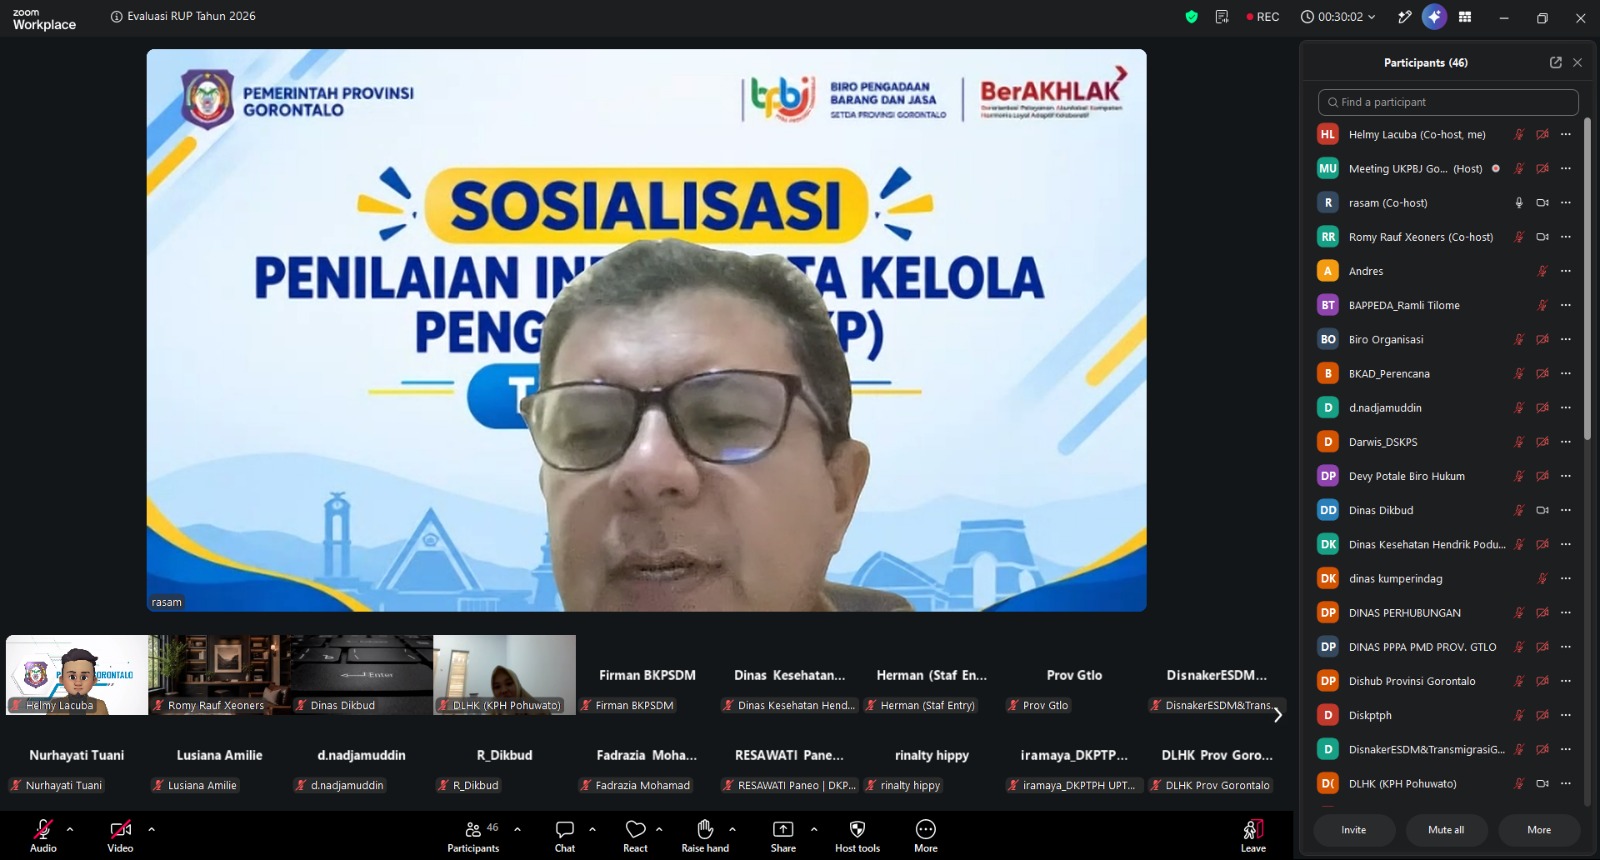Toggle rasam's microphone in participants list
Screen dimensions: 1600x860
coord(1519,203)
